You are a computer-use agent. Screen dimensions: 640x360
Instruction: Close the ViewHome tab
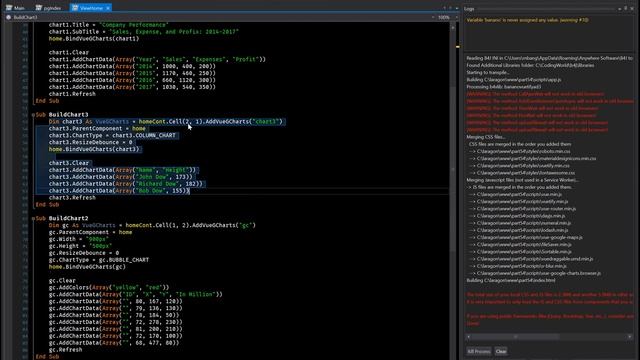click(108, 8)
